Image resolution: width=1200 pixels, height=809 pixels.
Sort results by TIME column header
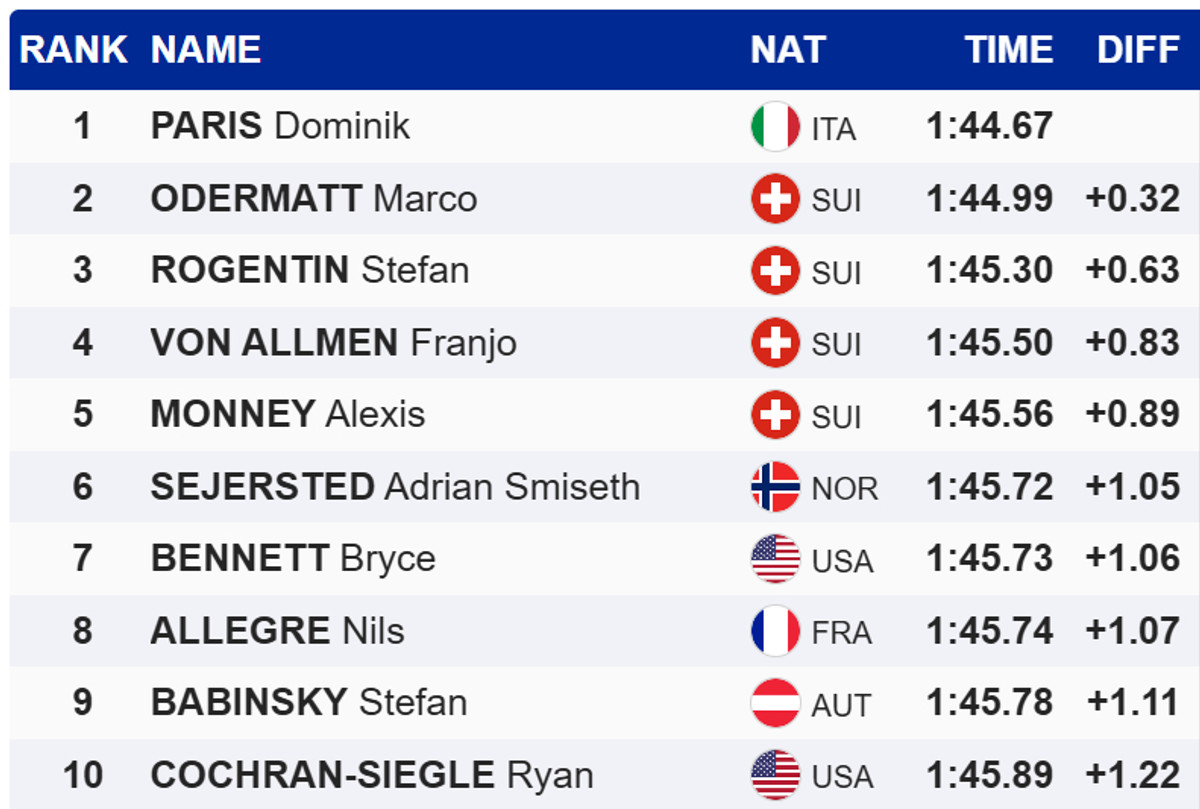coord(1008,50)
